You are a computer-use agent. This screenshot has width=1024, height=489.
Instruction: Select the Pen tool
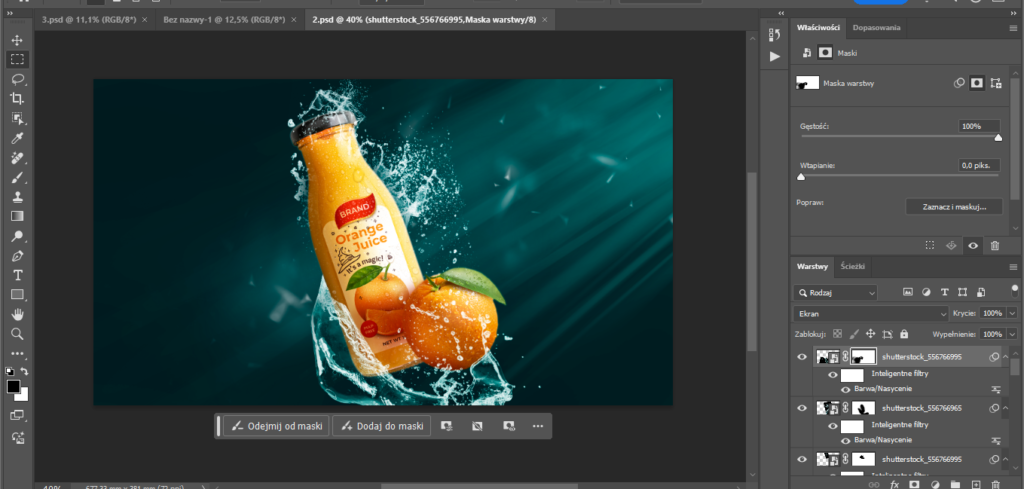tap(17, 255)
